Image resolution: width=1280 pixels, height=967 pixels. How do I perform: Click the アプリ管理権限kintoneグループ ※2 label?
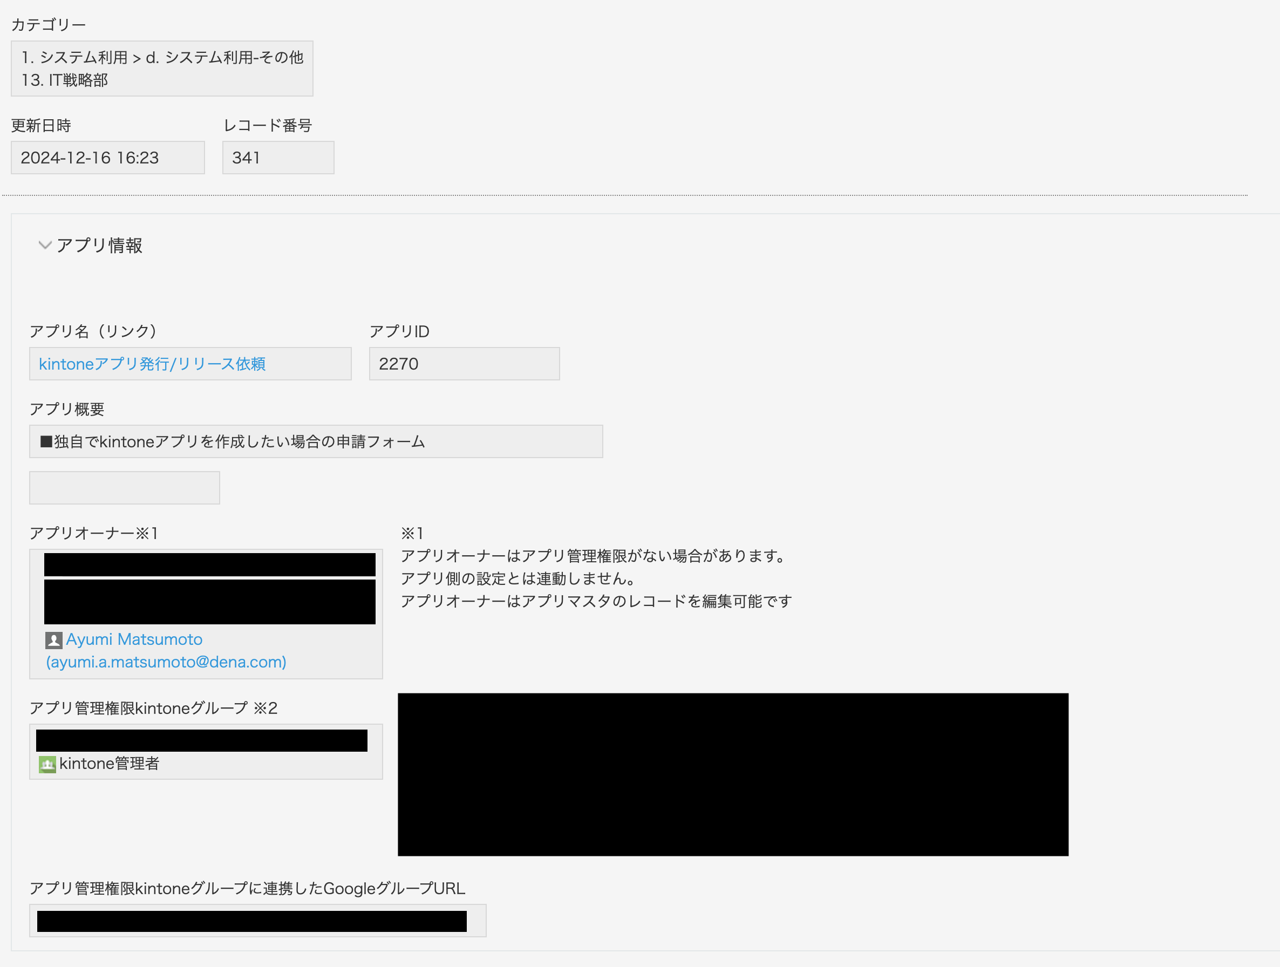coord(153,708)
